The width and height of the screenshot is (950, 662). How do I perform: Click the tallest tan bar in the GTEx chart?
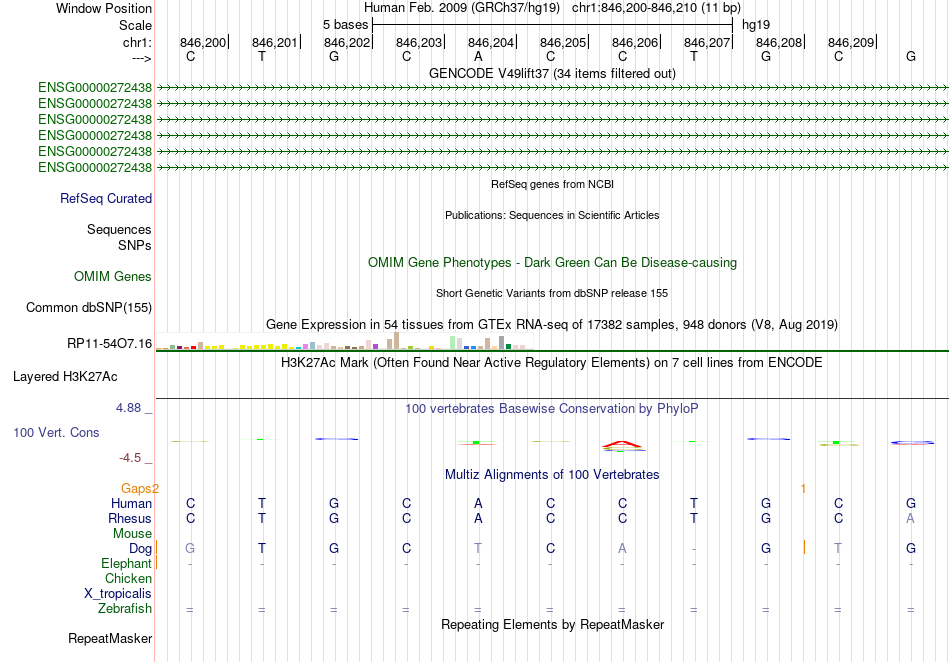(x=397, y=341)
